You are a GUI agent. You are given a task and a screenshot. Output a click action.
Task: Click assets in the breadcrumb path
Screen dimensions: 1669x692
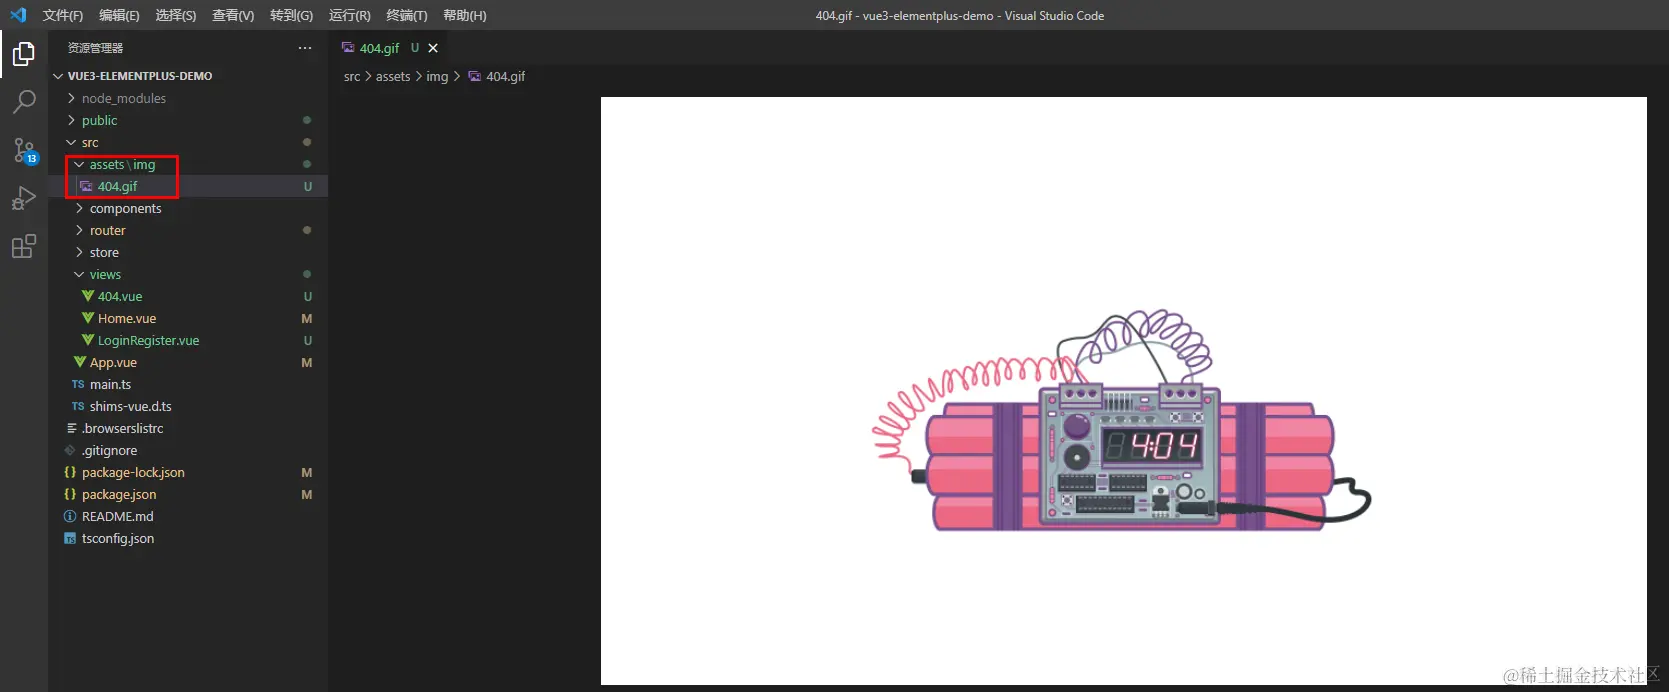click(x=393, y=76)
